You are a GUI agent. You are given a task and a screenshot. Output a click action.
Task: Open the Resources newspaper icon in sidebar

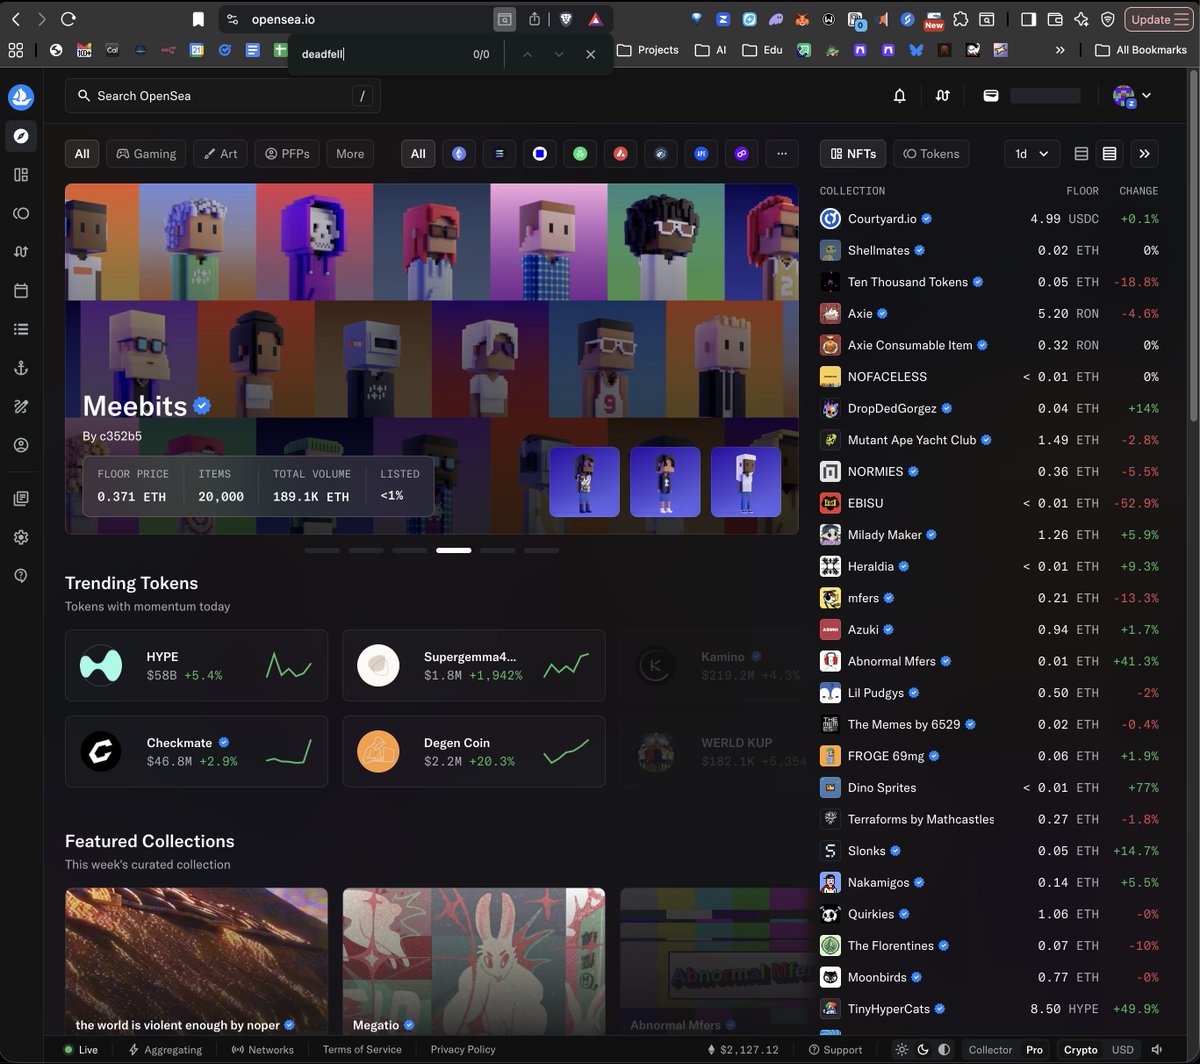(21, 498)
